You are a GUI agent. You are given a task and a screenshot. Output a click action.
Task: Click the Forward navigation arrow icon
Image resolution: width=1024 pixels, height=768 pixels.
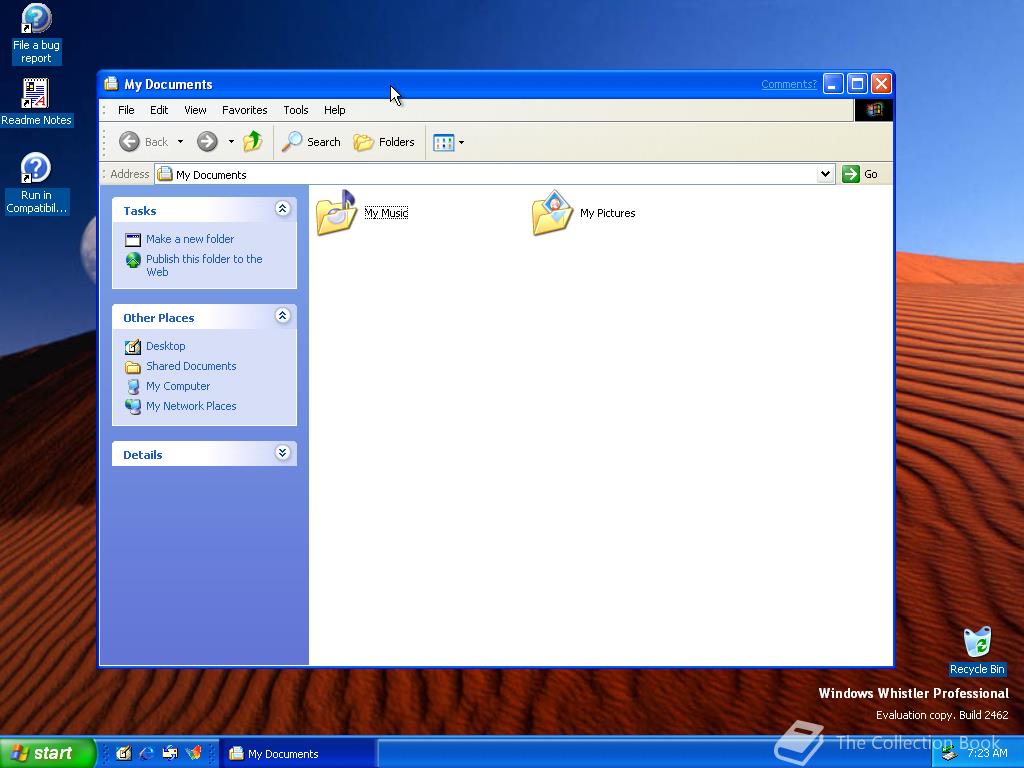coord(207,141)
